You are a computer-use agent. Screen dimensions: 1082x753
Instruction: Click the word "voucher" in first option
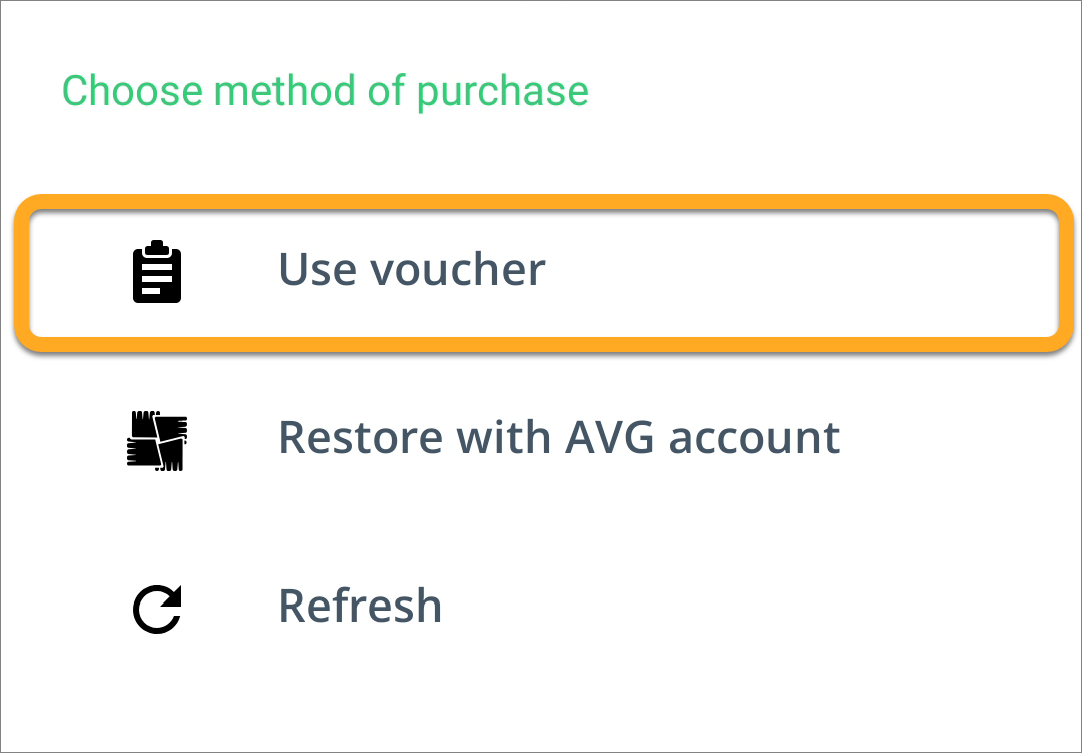[x=458, y=269]
